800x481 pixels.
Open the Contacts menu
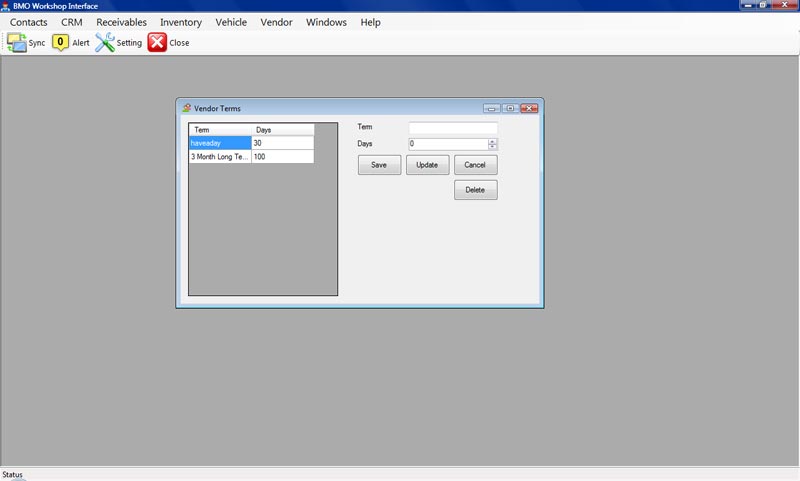coord(29,22)
